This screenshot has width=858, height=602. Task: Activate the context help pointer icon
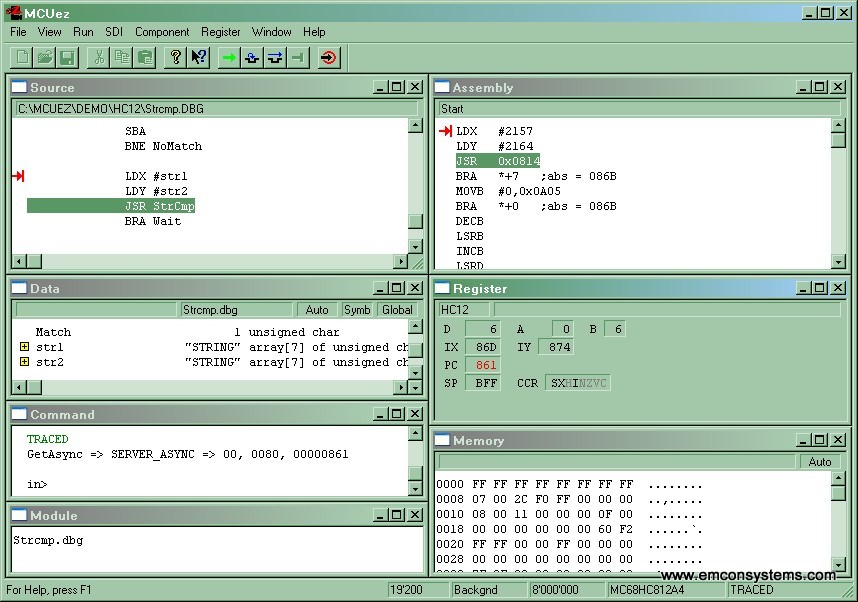click(199, 58)
